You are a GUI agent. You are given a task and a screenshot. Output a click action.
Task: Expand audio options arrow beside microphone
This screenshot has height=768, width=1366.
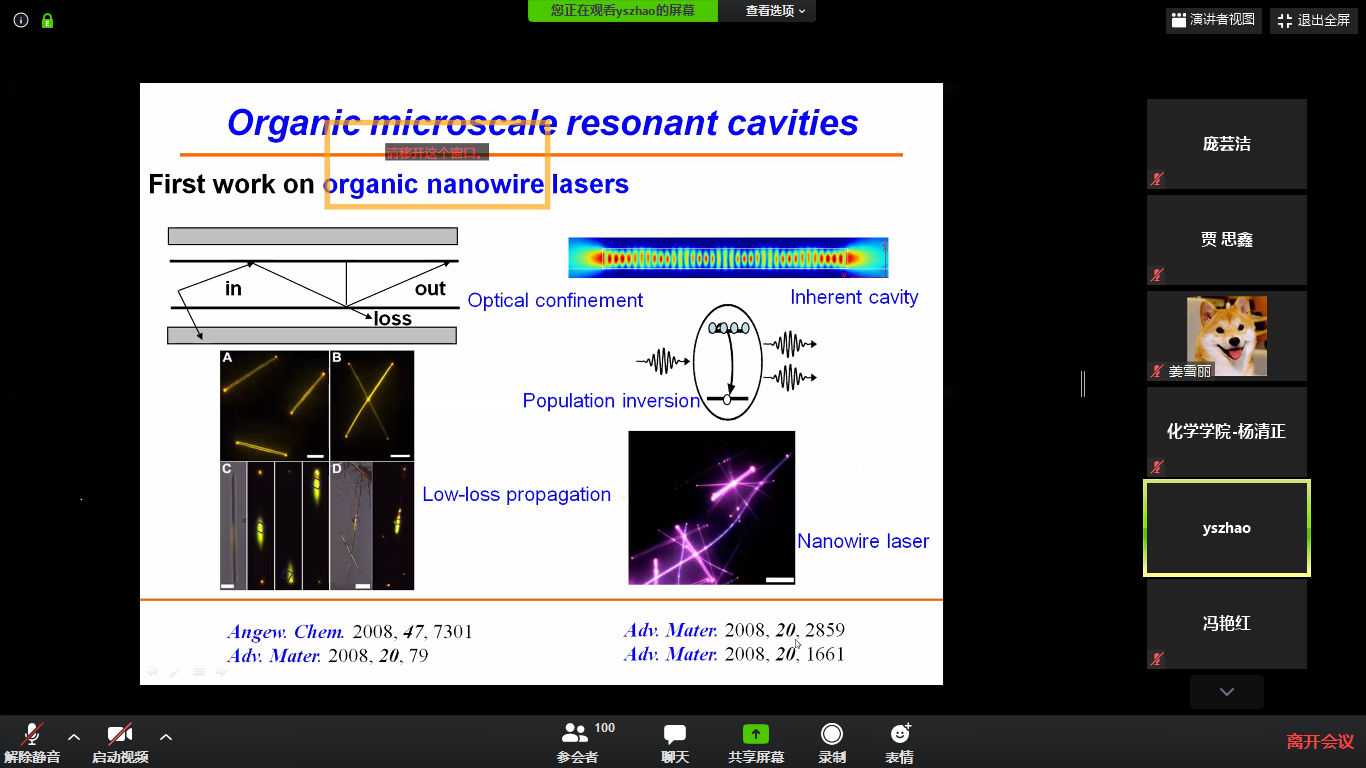tap(74, 737)
